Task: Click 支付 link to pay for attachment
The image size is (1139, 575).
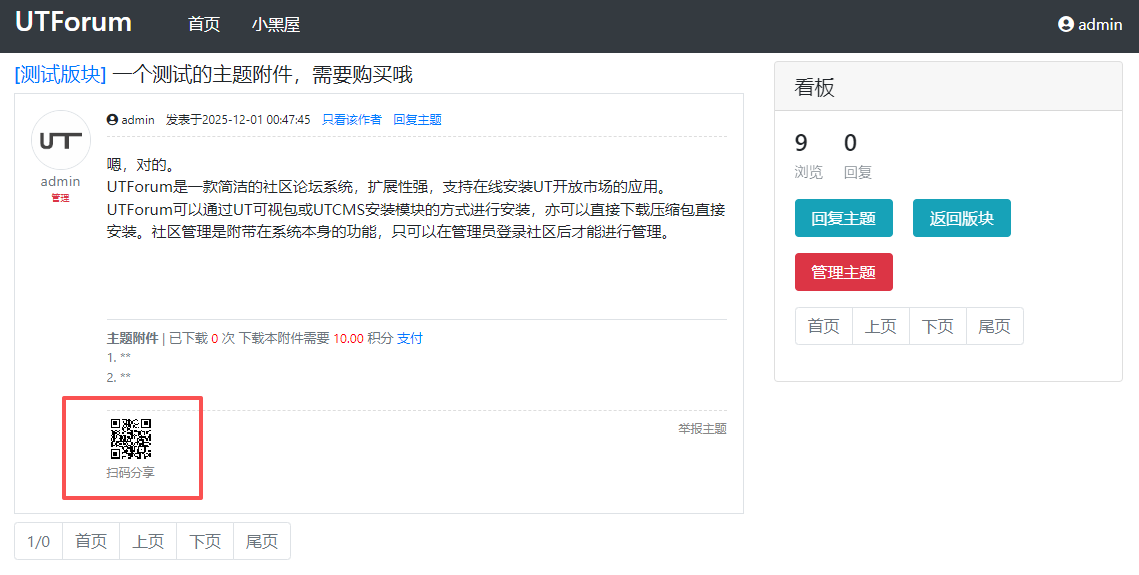Action: (x=410, y=338)
